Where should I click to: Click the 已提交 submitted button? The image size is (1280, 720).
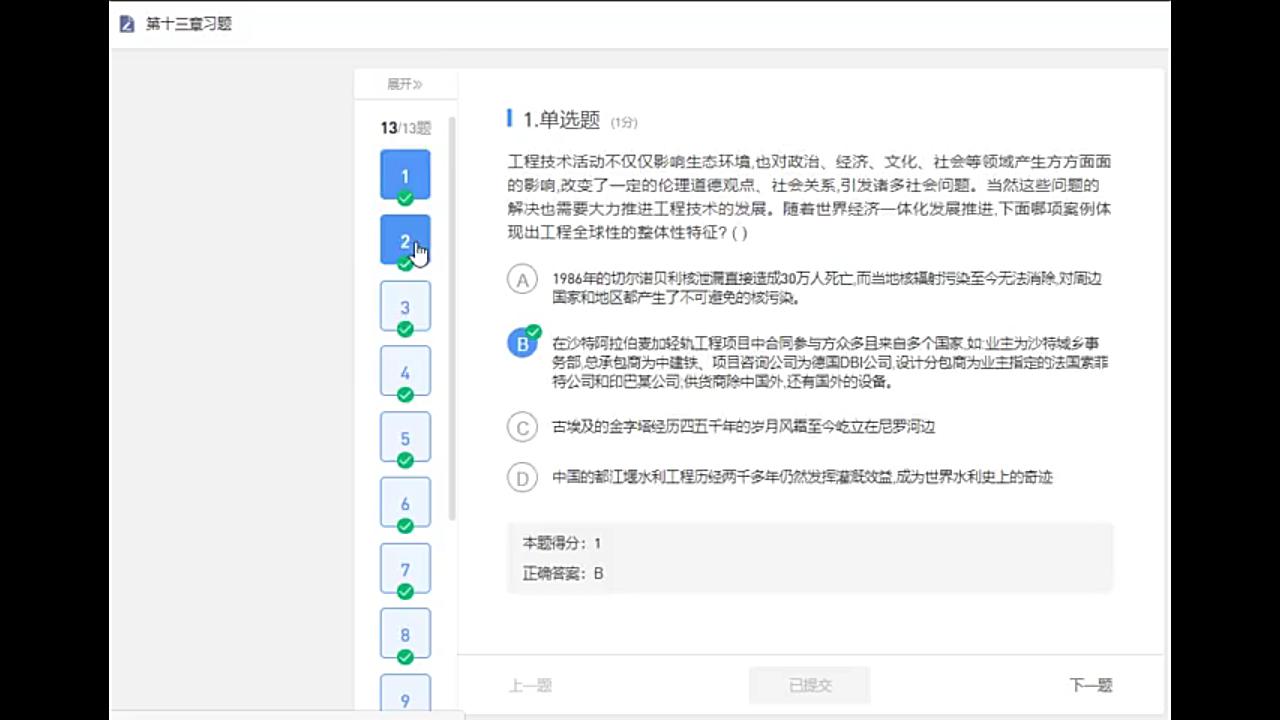(x=810, y=685)
